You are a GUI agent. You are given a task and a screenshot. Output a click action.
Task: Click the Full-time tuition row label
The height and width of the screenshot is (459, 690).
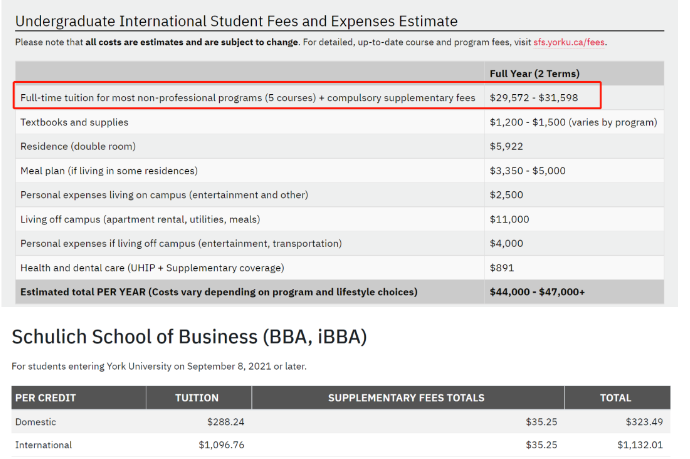tap(247, 98)
